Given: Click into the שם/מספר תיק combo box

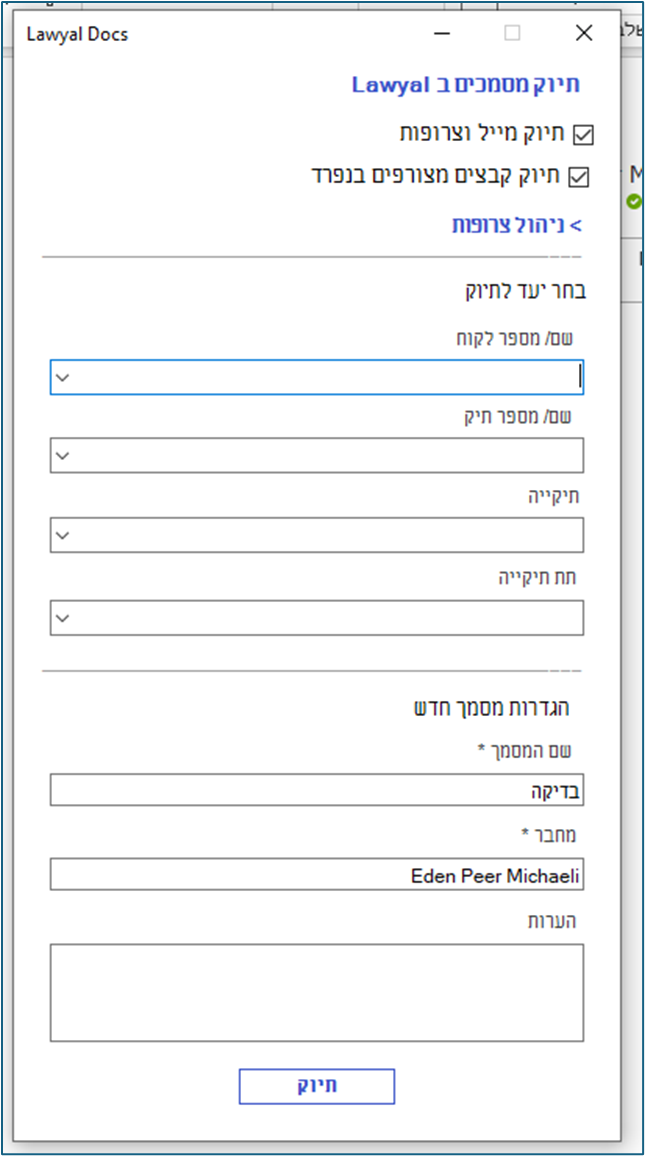Looking at the screenshot, I should (330, 456).
